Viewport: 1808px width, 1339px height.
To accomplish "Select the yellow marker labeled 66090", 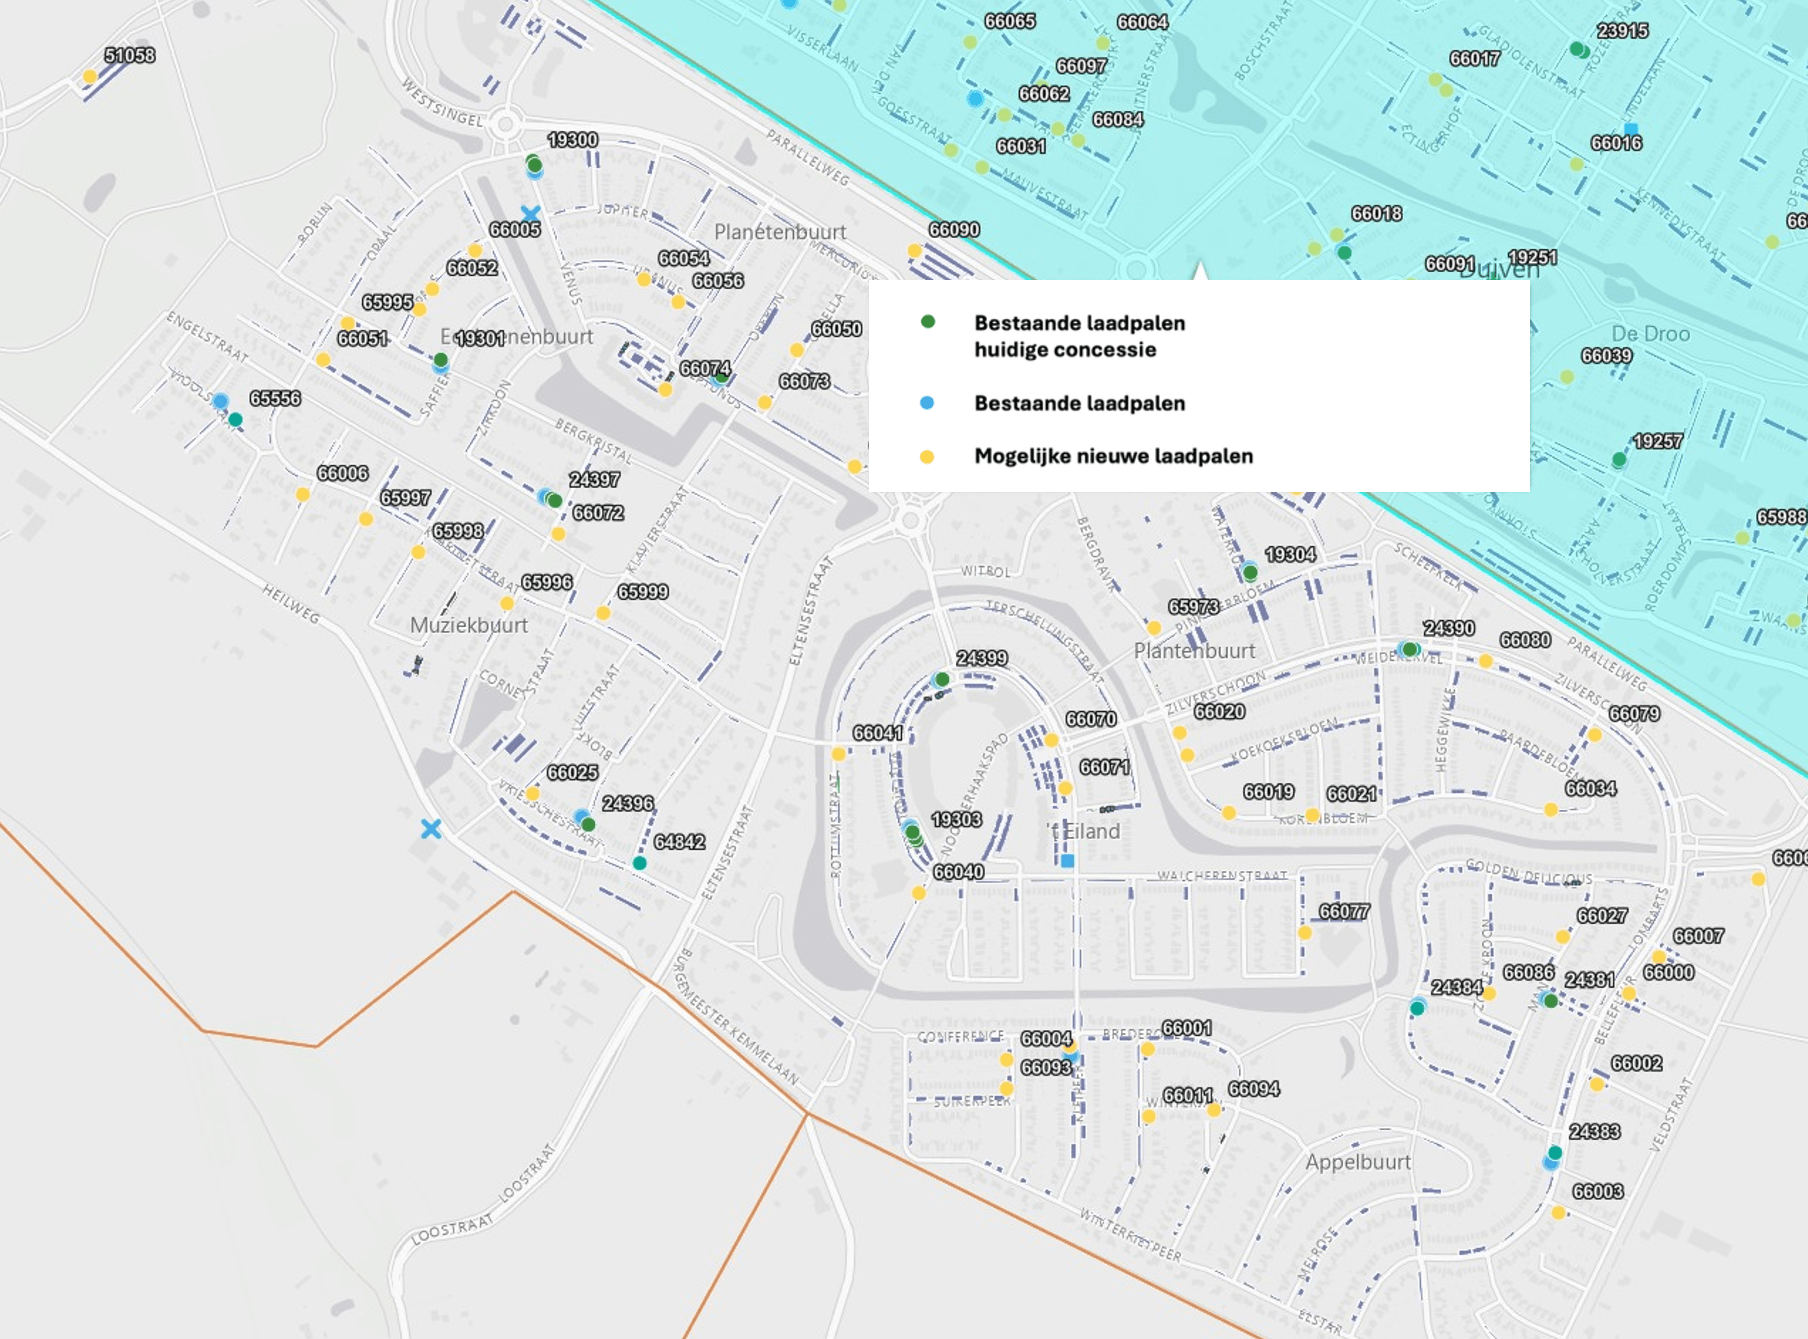I will (914, 250).
